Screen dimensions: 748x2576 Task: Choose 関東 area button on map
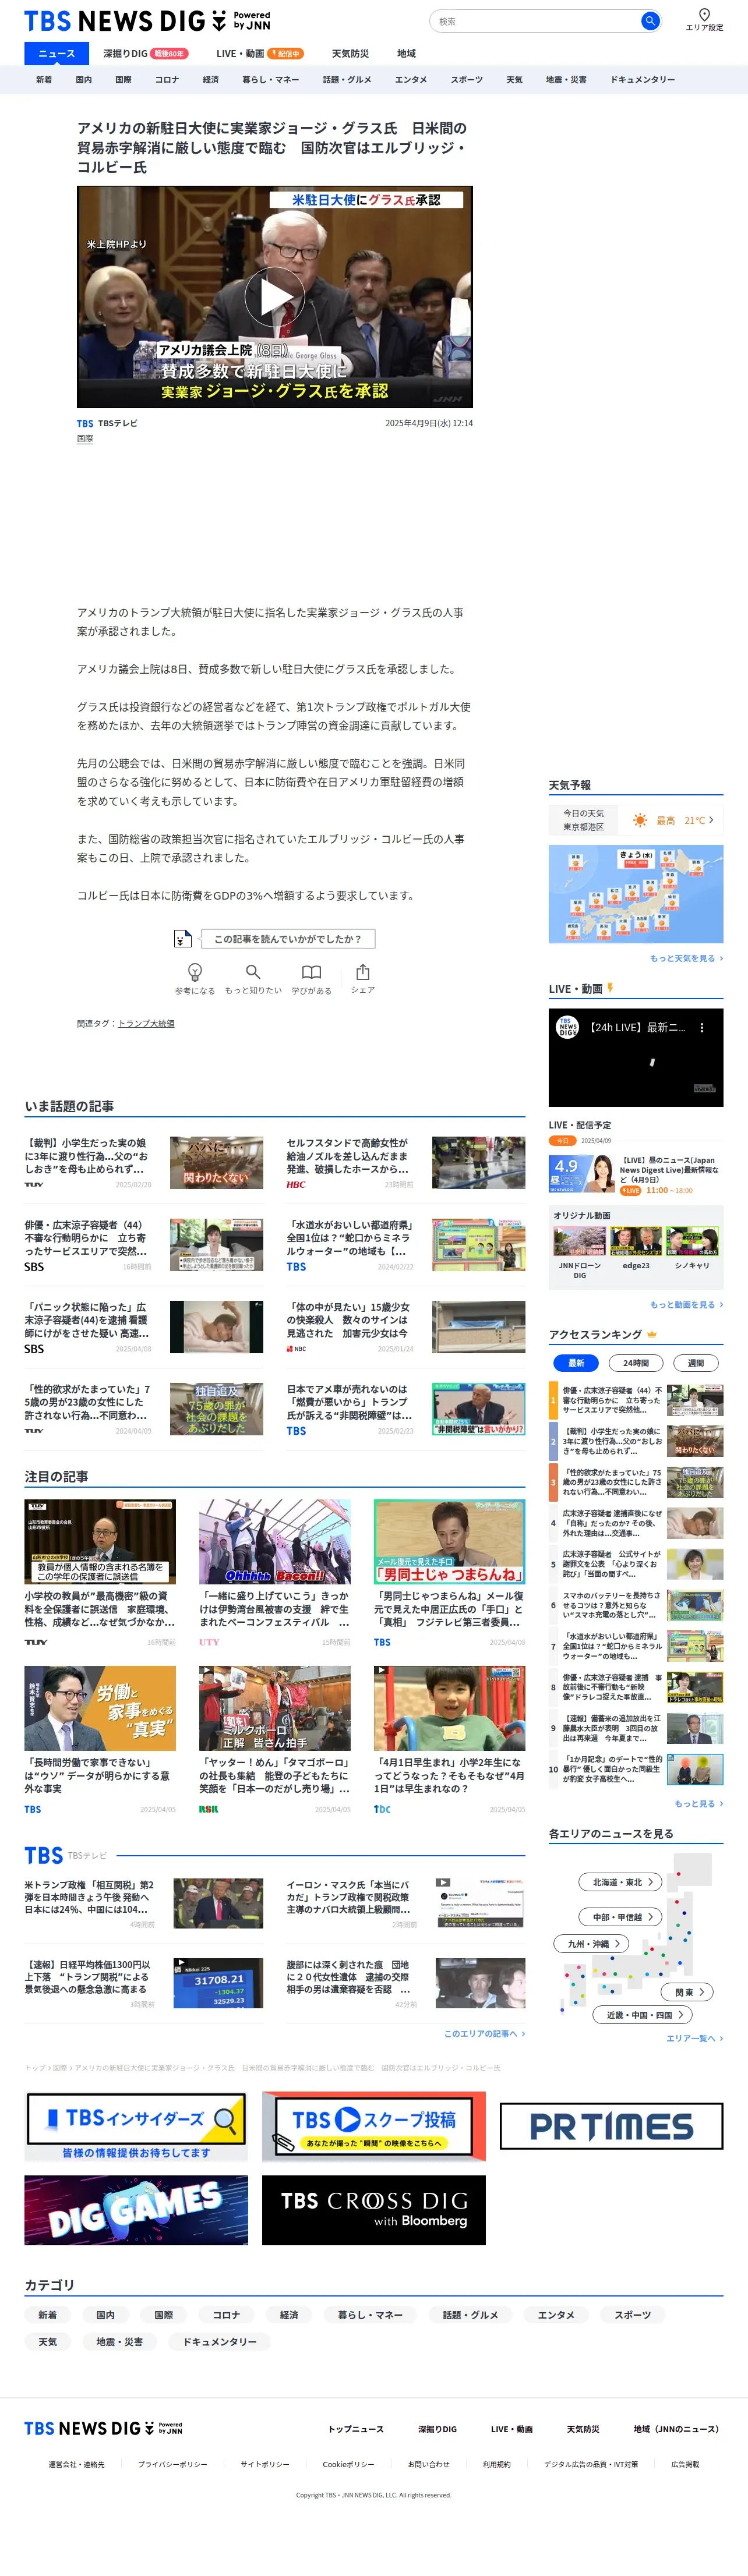(x=688, y=1992)
